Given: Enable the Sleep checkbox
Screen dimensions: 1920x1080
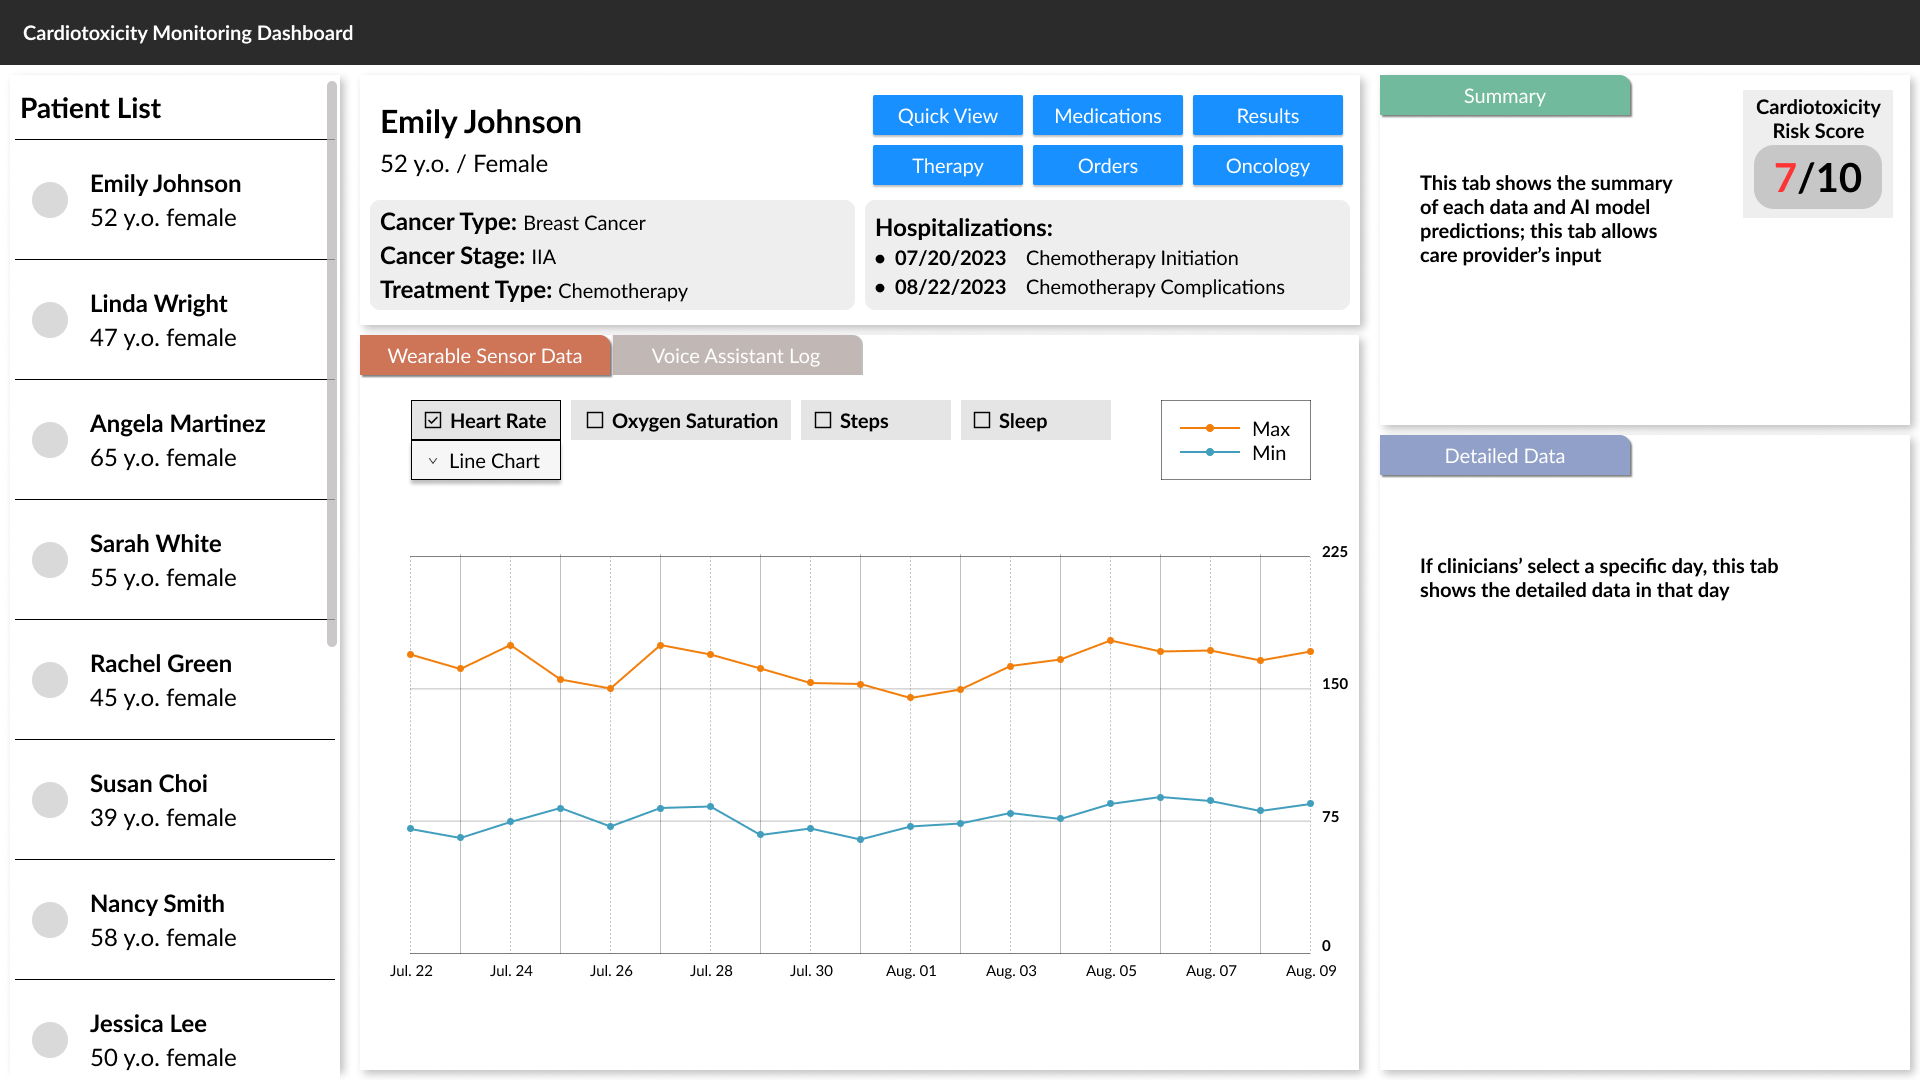Looking at the screenshot, I should pyautogui.click(x=982, y=420).
